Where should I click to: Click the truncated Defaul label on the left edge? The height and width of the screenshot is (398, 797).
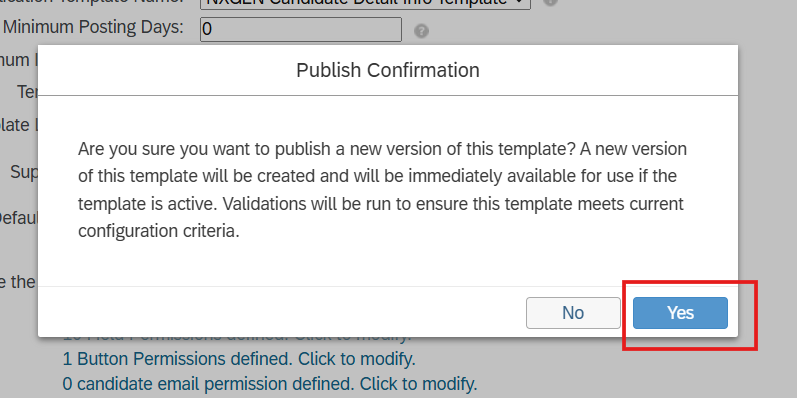pyautogui.click(x=19, y=219)
